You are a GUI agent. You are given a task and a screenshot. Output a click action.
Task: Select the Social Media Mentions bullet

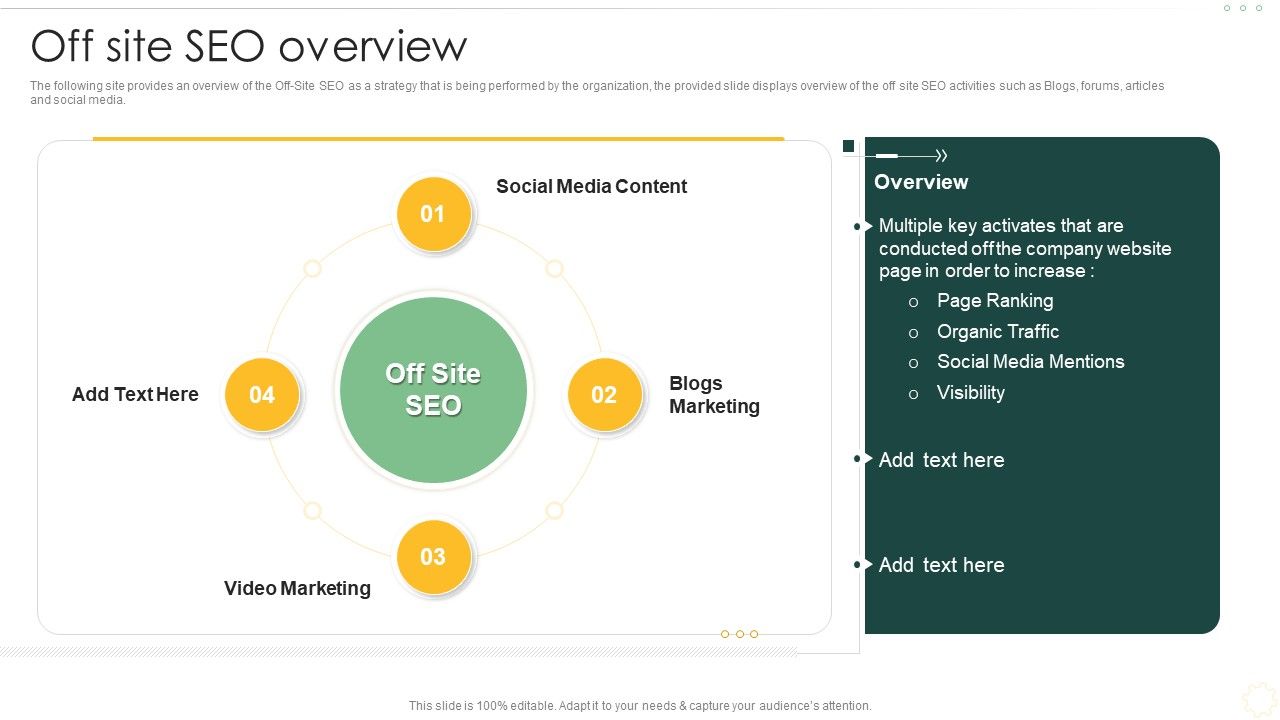coord(1030,361)
